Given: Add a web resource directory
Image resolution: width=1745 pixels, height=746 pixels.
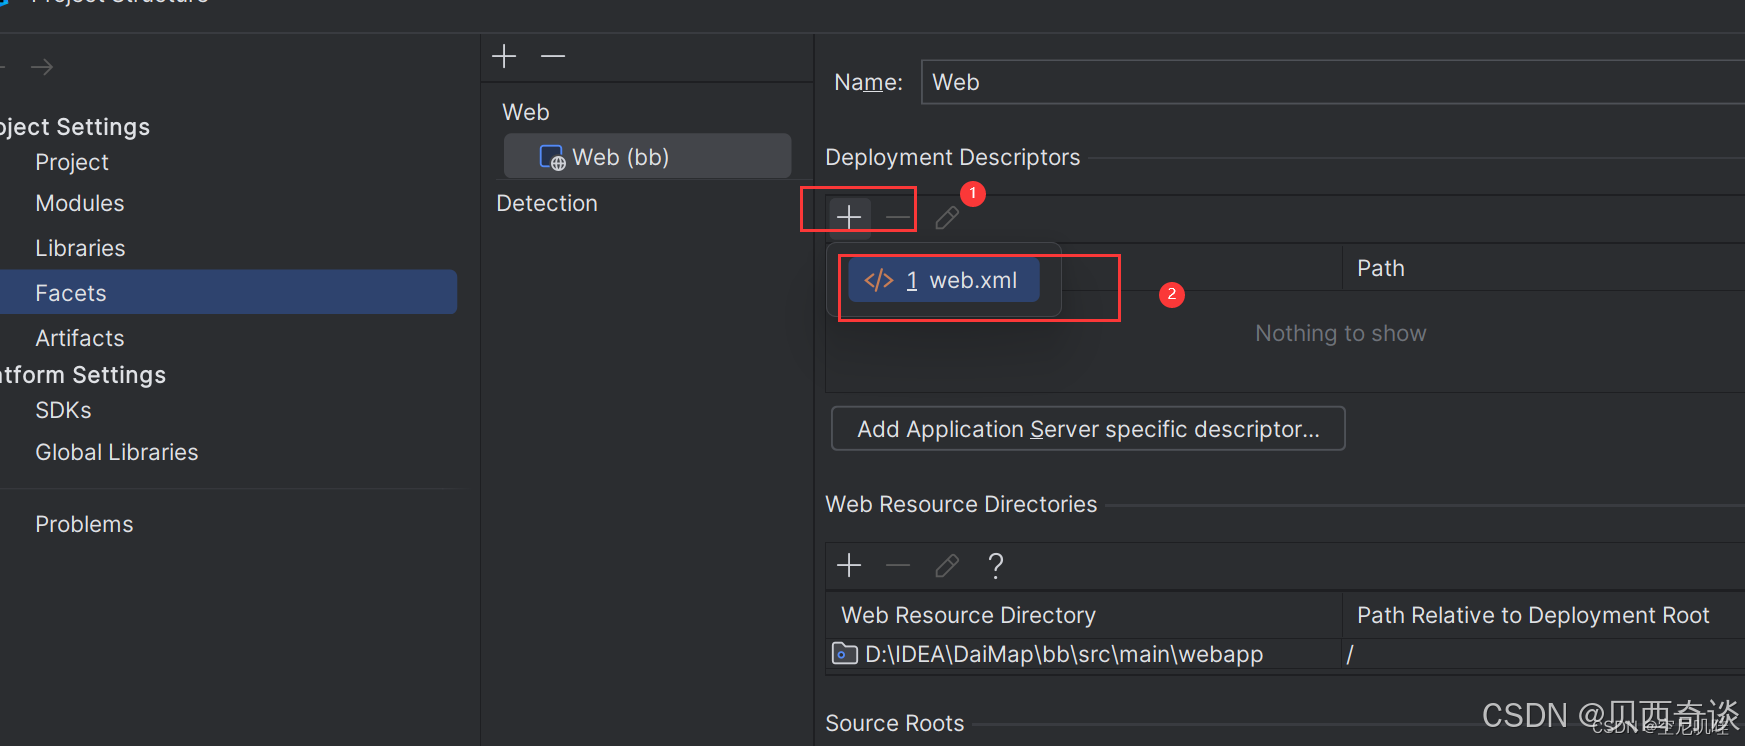Looking at the screenshot, I should tap(849, 565).
